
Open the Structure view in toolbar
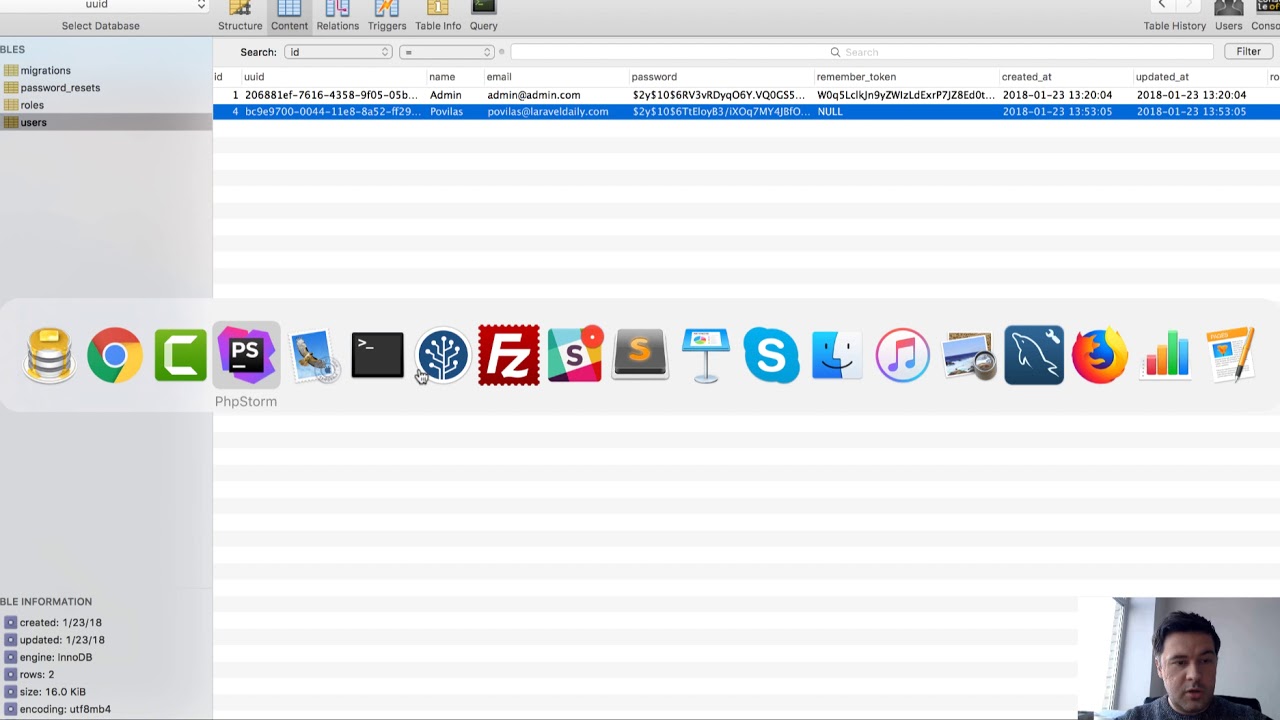[x=240, y=16]
